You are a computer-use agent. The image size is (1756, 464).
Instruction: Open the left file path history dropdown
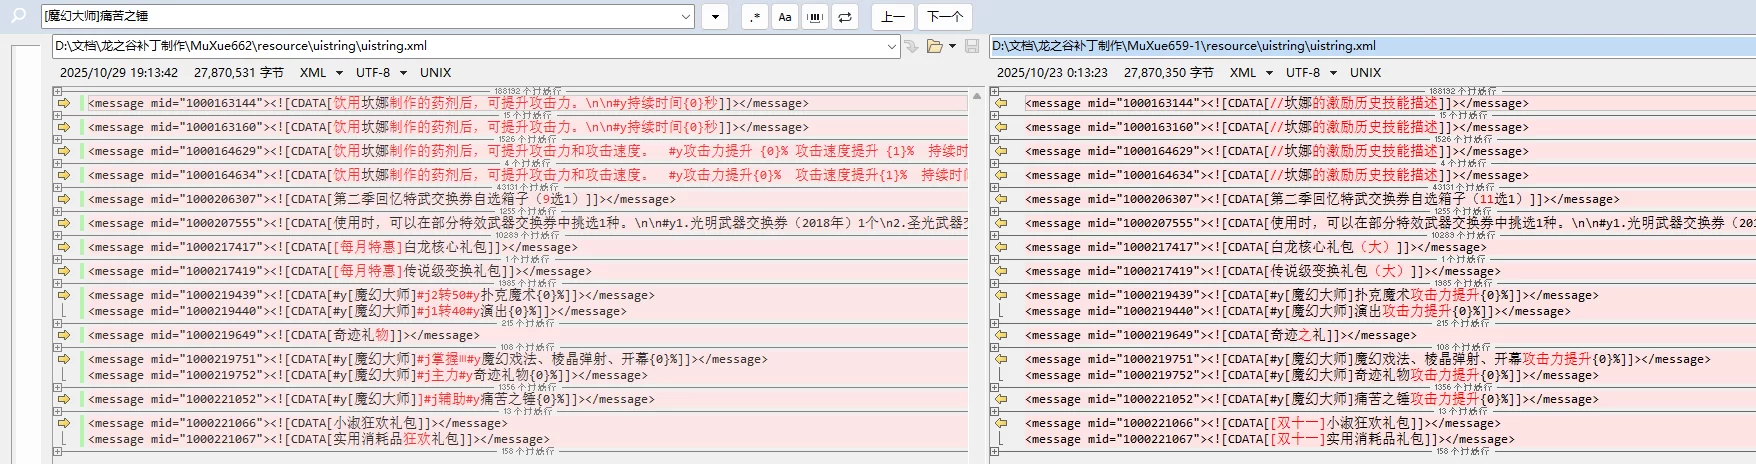pos(892,46)
